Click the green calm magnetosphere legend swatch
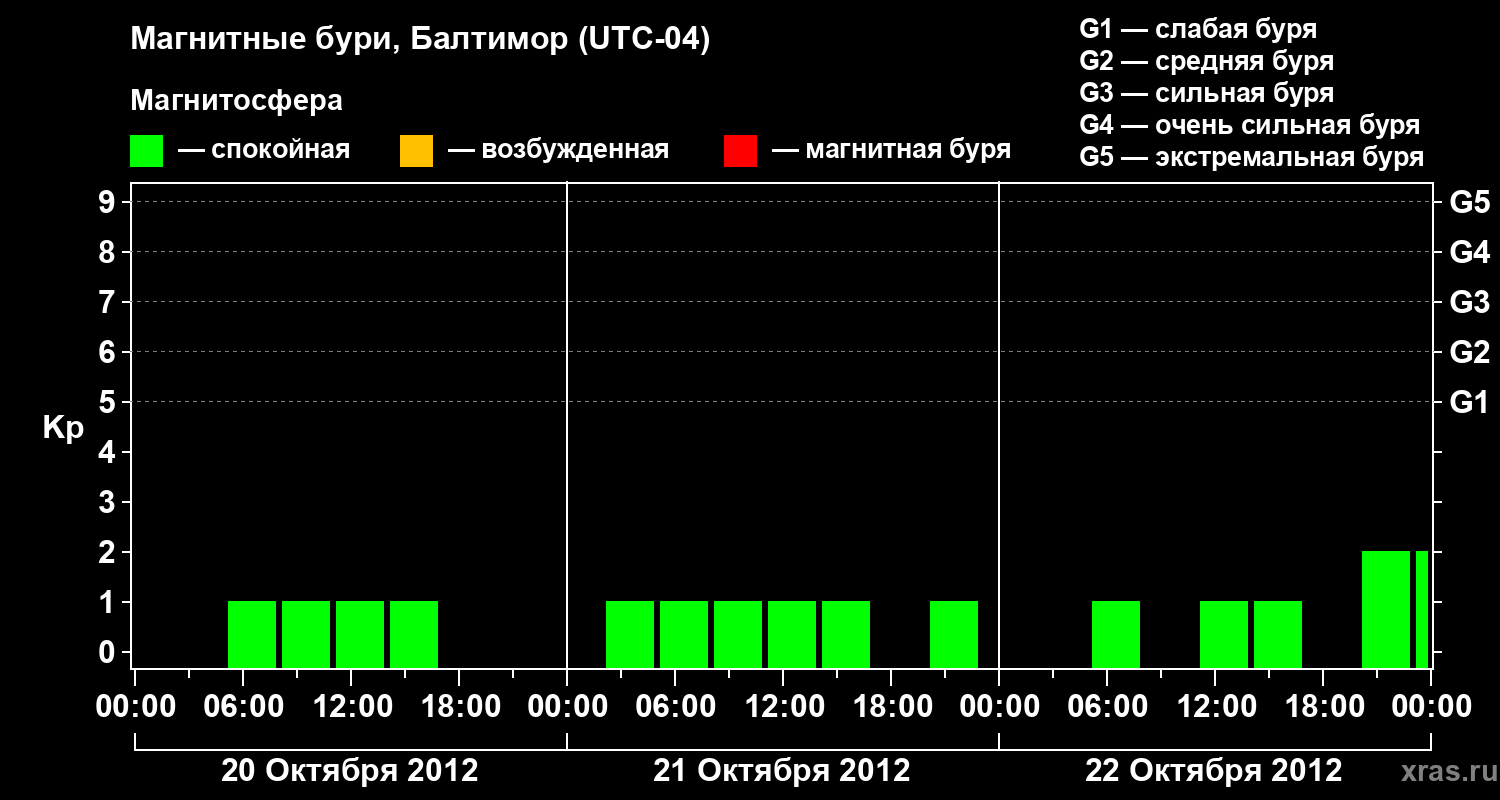 pyautogui.click(x=146, y=150)
